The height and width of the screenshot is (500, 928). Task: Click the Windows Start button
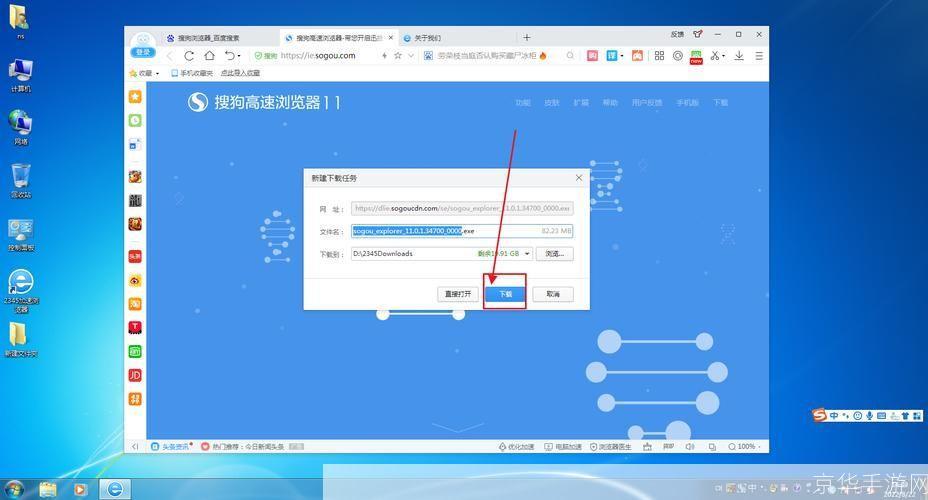[14, 489]
